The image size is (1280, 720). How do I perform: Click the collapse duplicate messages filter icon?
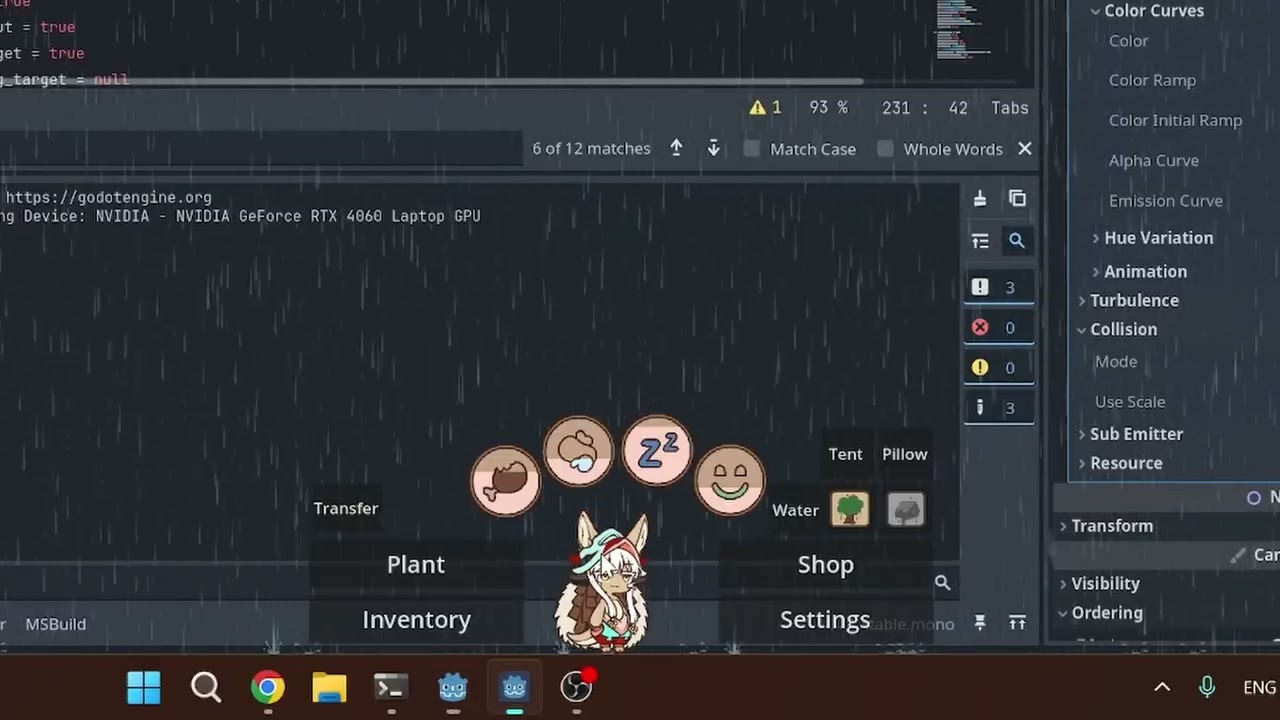click(980, 240)
